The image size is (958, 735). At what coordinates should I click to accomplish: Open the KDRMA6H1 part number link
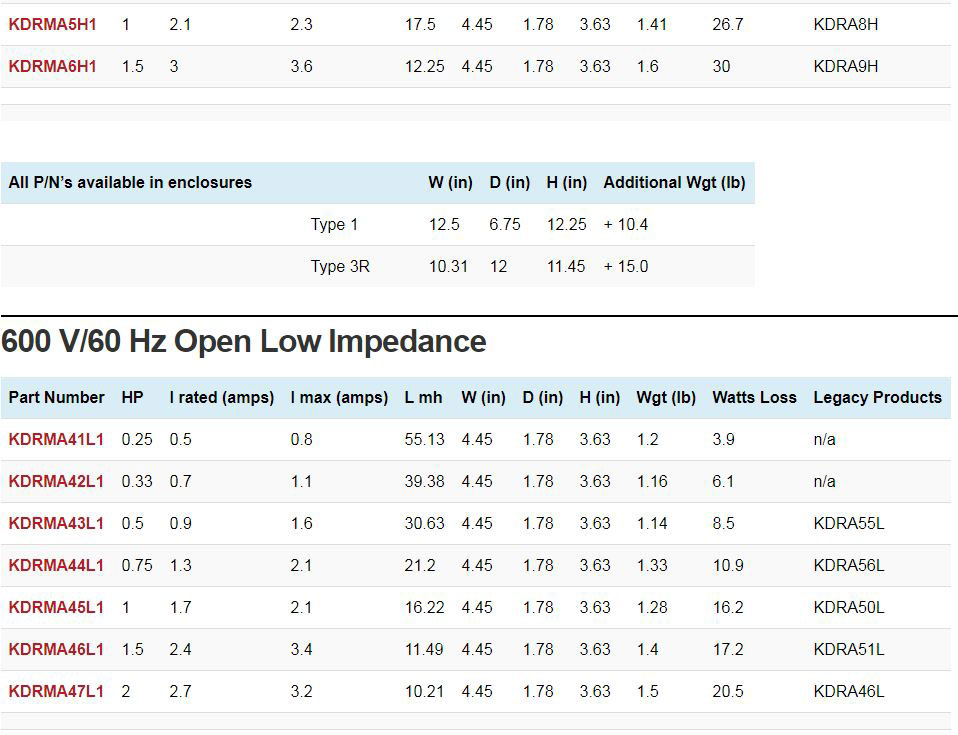(x=53, y=66)
